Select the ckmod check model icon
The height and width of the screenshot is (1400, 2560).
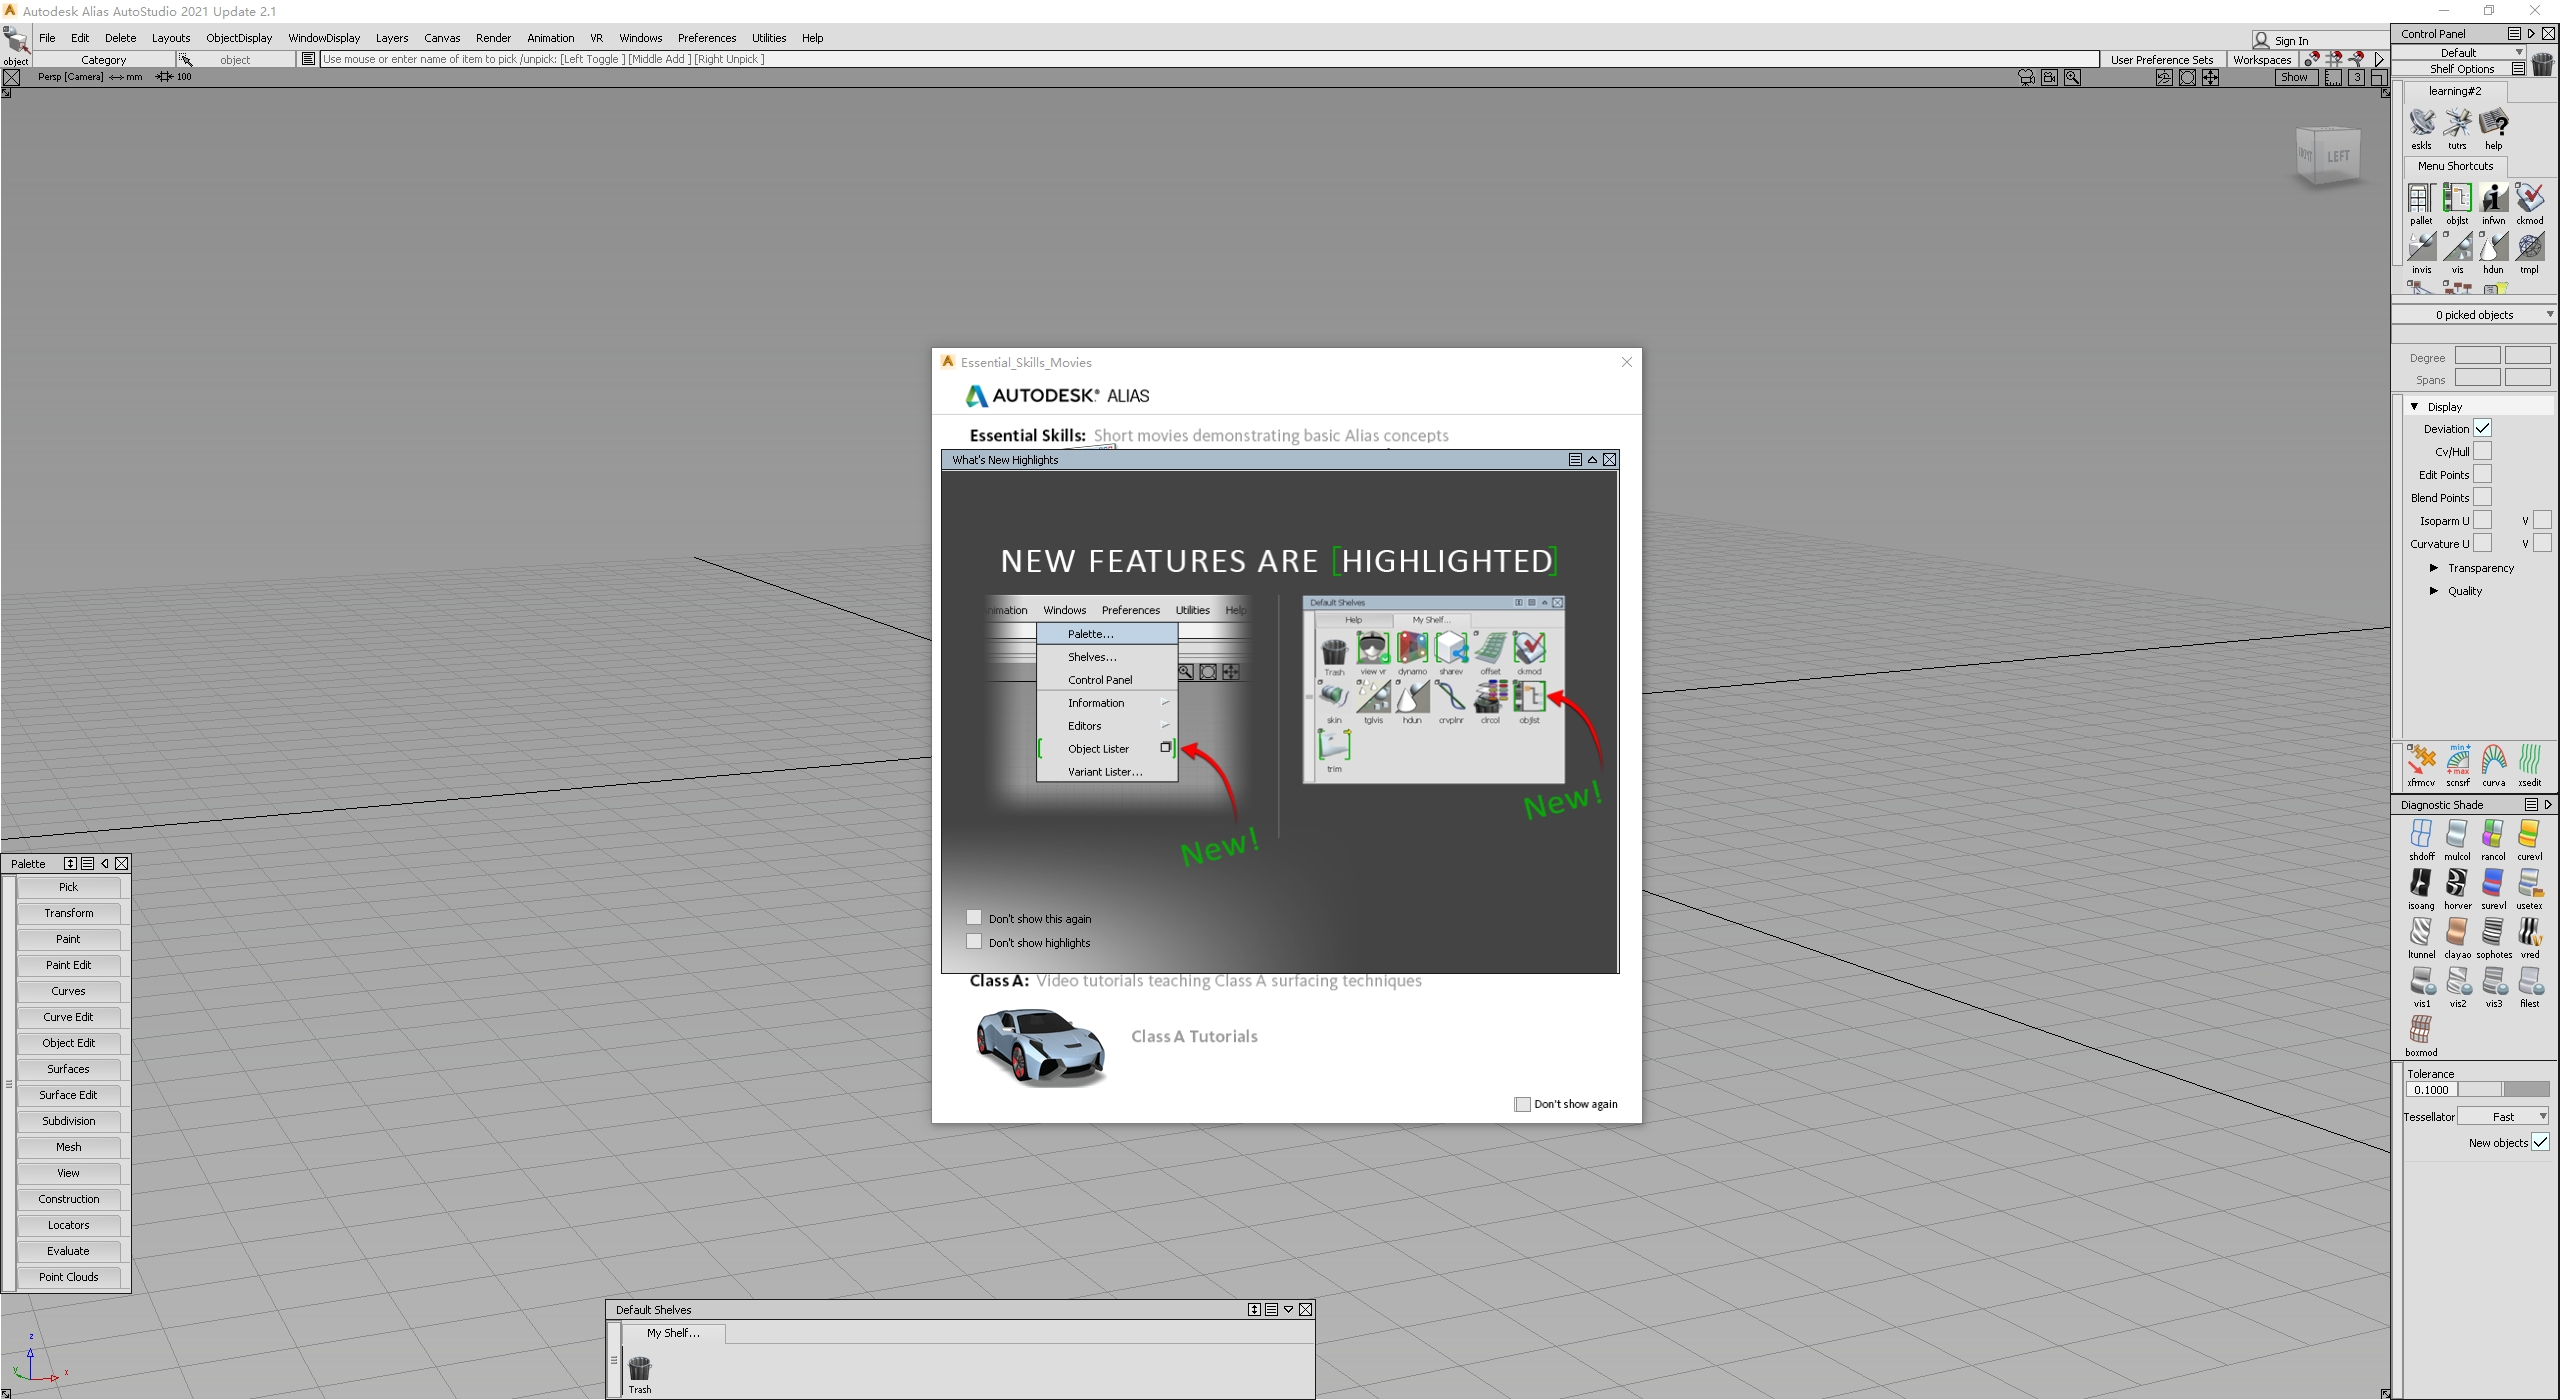point(2529,199)
